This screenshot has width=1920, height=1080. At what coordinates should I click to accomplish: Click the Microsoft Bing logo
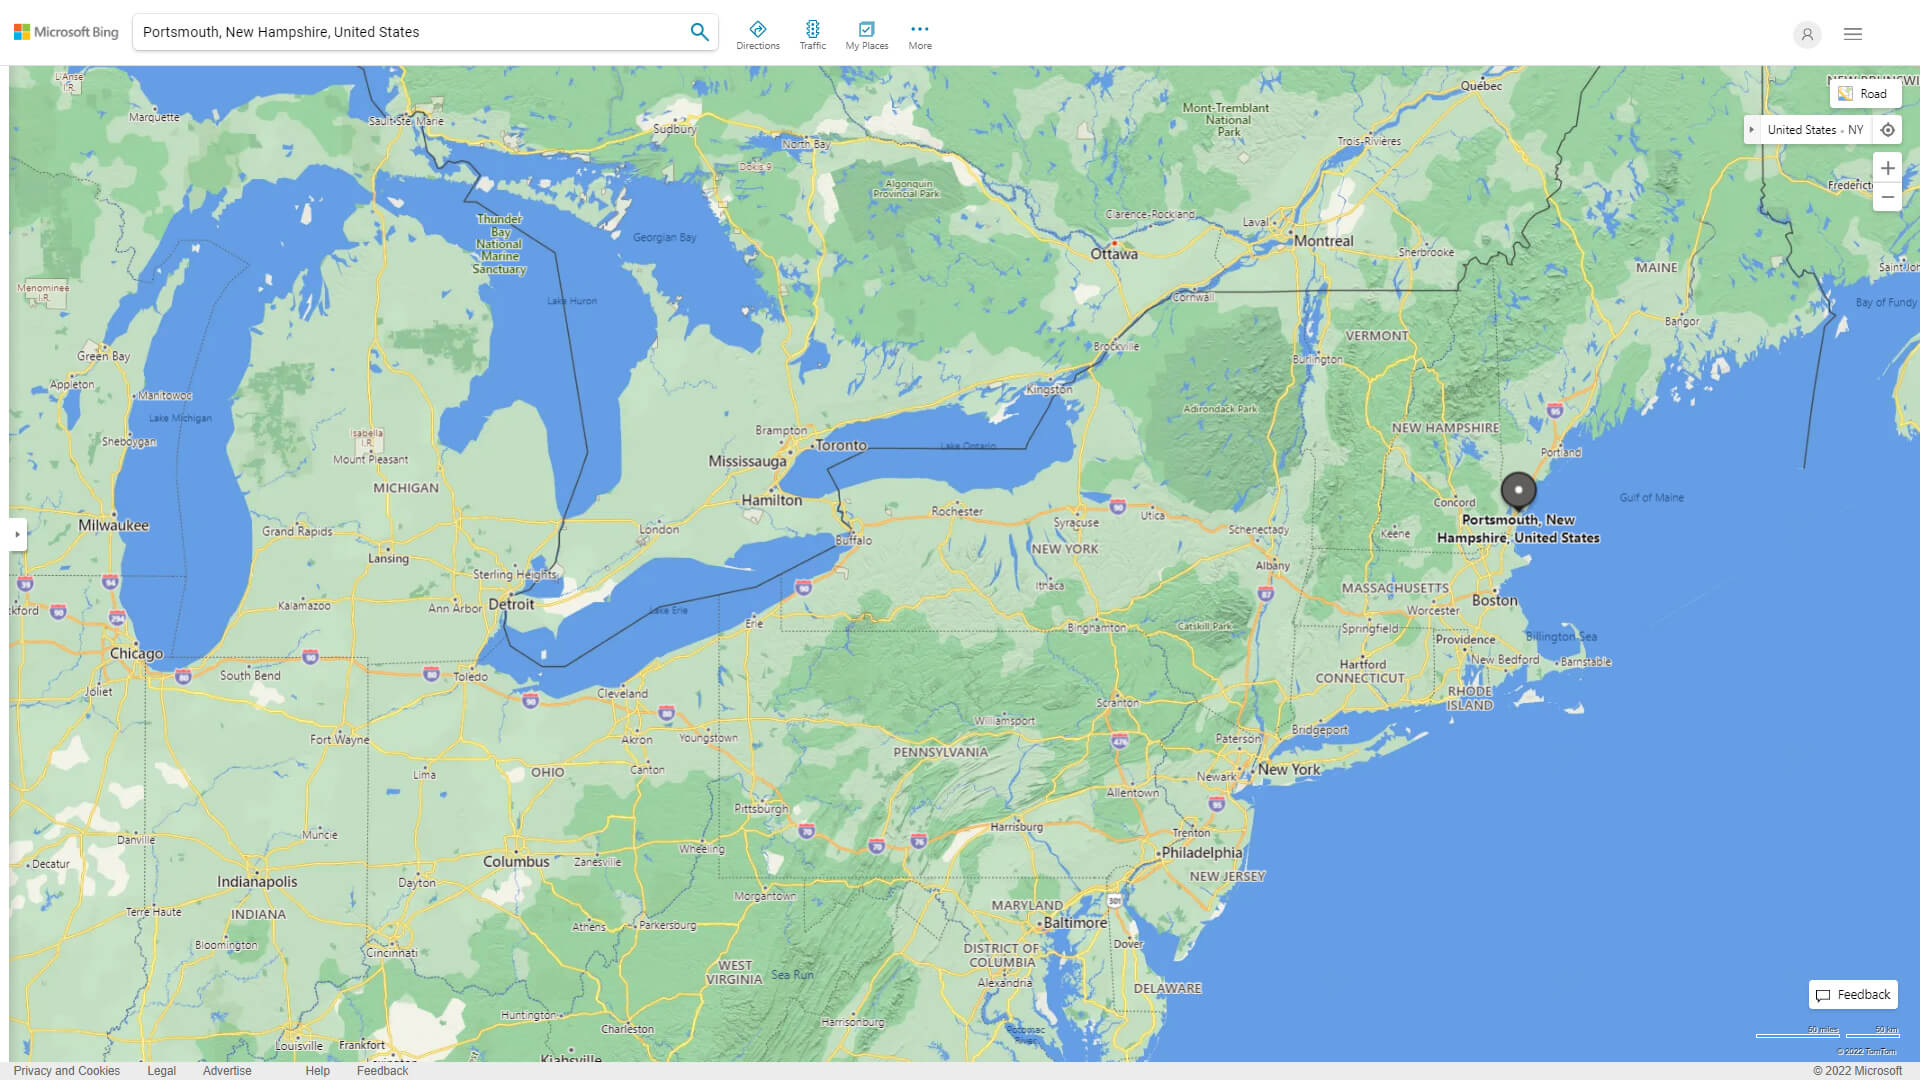(x=66, y=32)
